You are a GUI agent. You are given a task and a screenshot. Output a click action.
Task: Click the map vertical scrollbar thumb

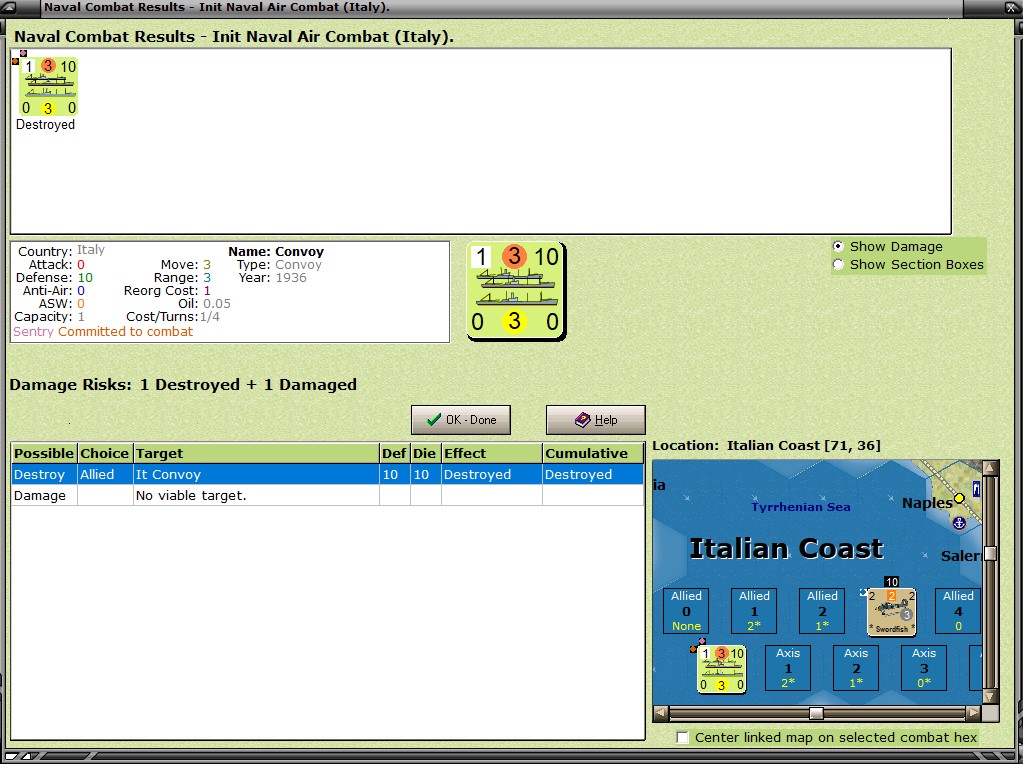point(990,554)
